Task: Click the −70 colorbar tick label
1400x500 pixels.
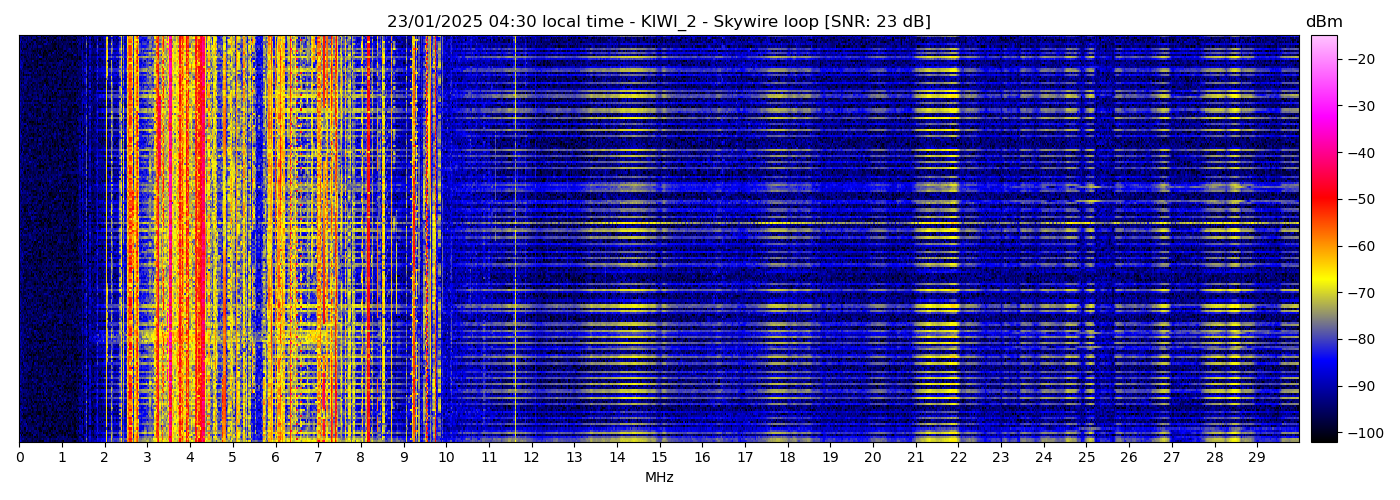Action: tap(1360, 293)
